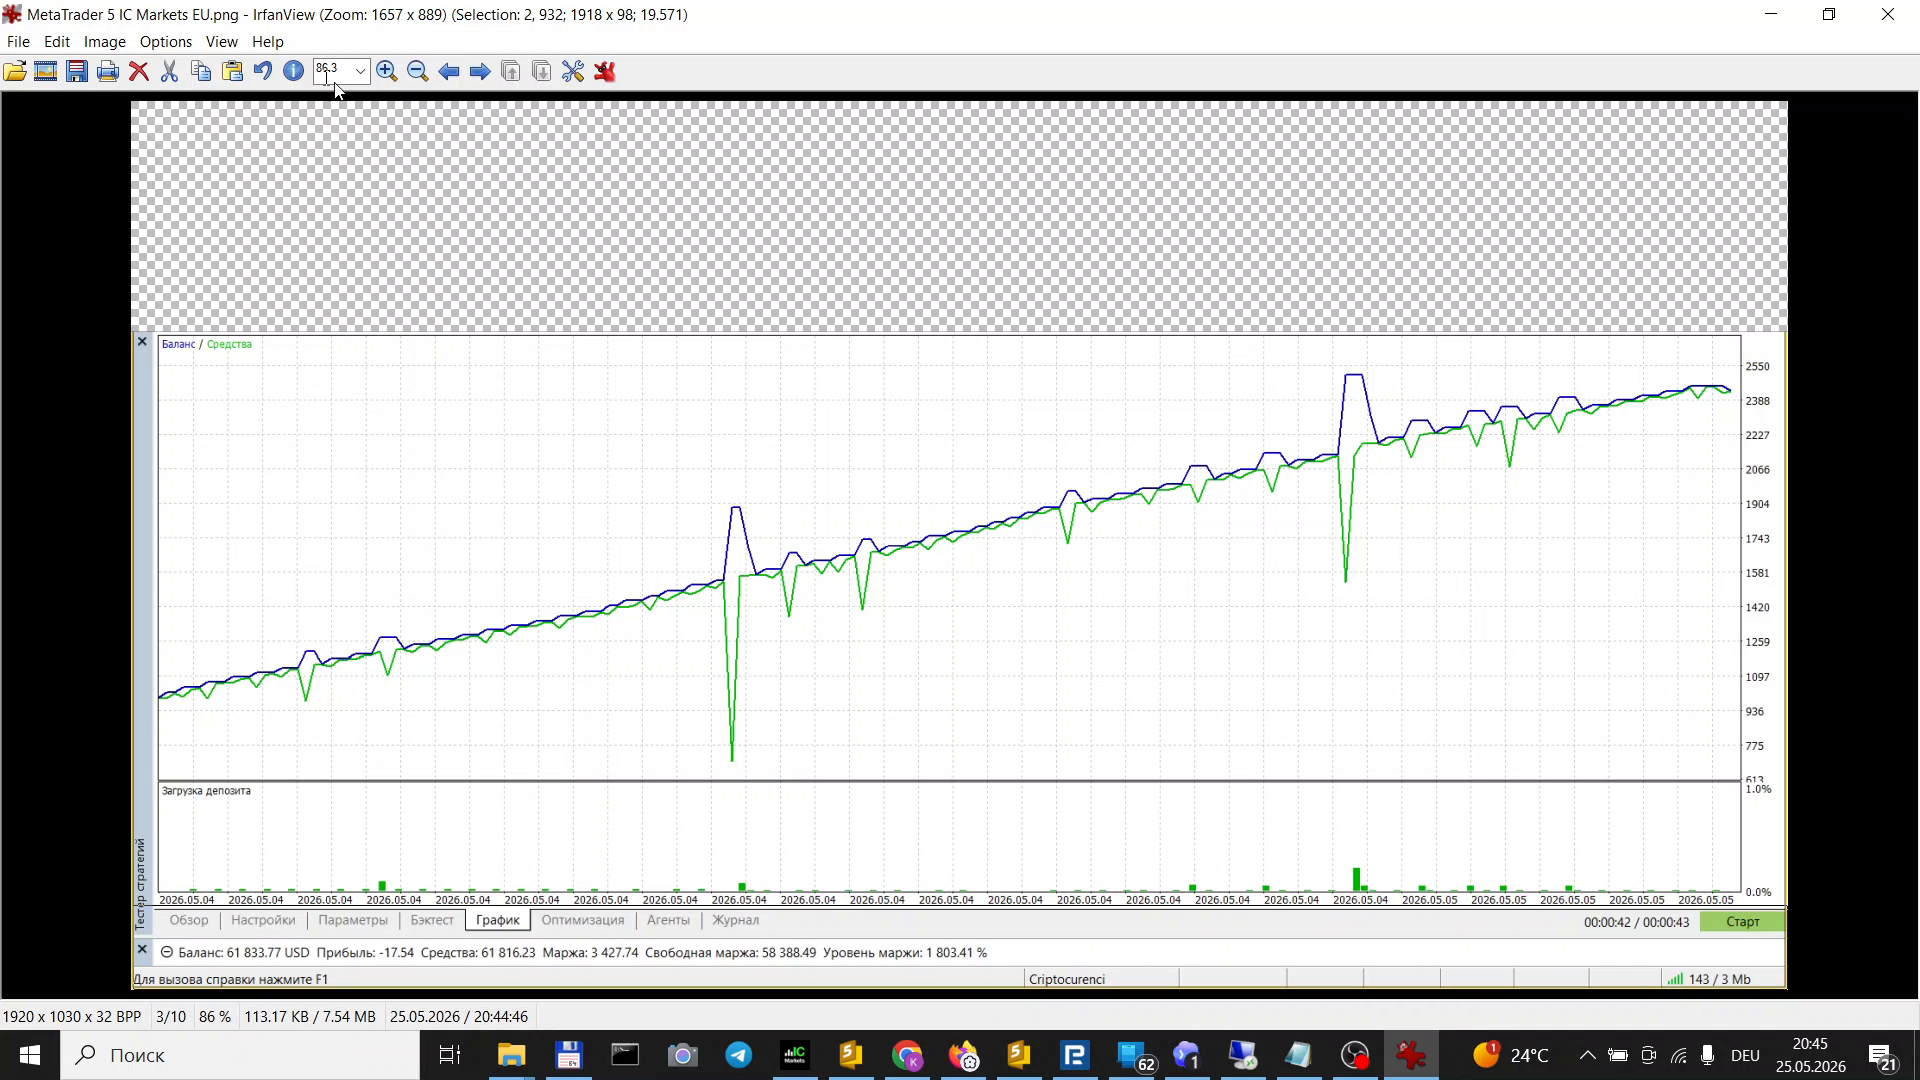The image size is (1920, 1080).
Task: Click the График tab in the pictured tester
Action: pos(498,920)
